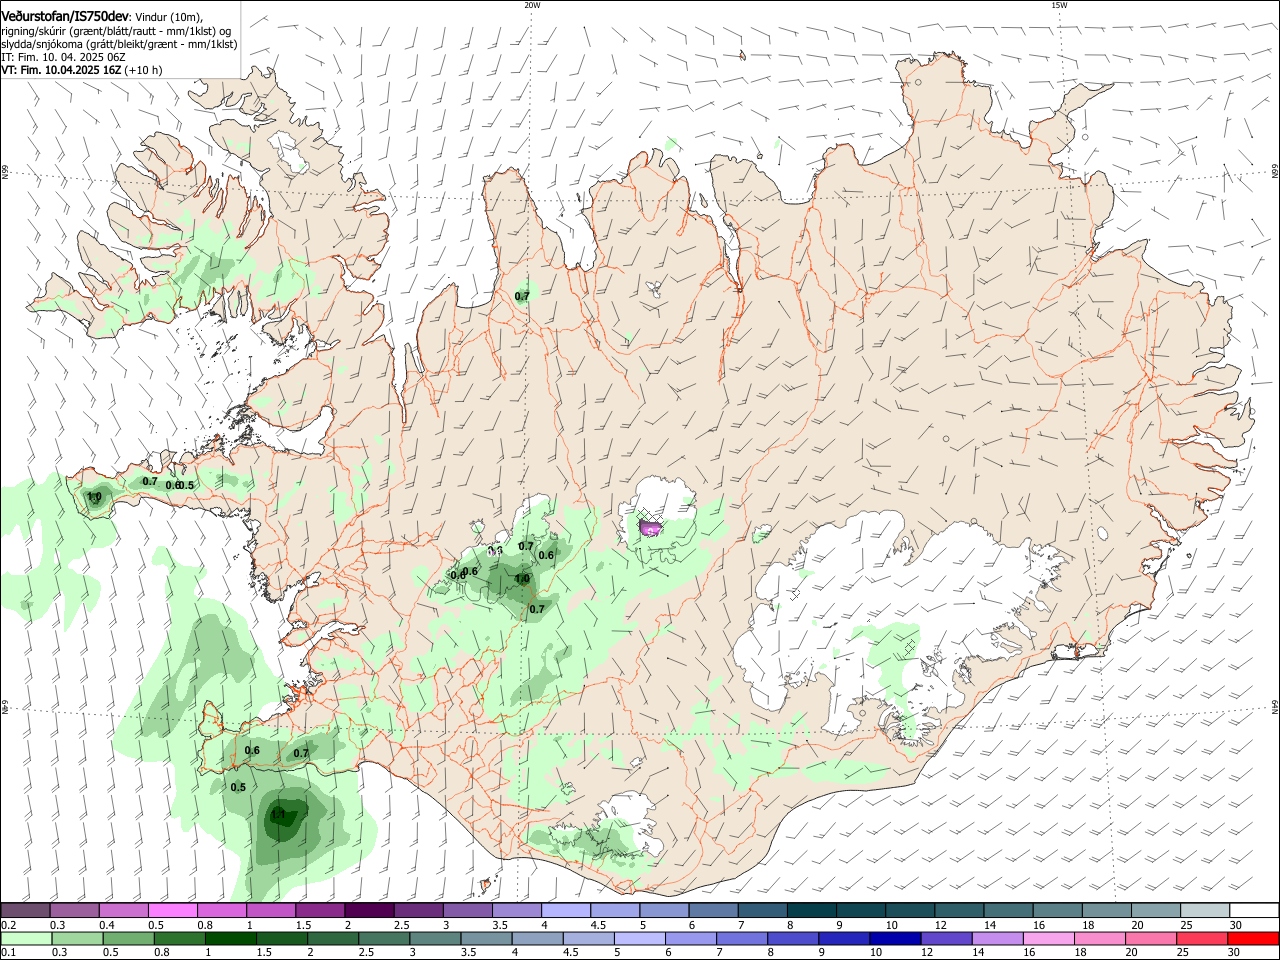Click the Veðurstofan/IS750dev title text
This screenshot has width=1280, height=960.
click(x=65, y=17)
